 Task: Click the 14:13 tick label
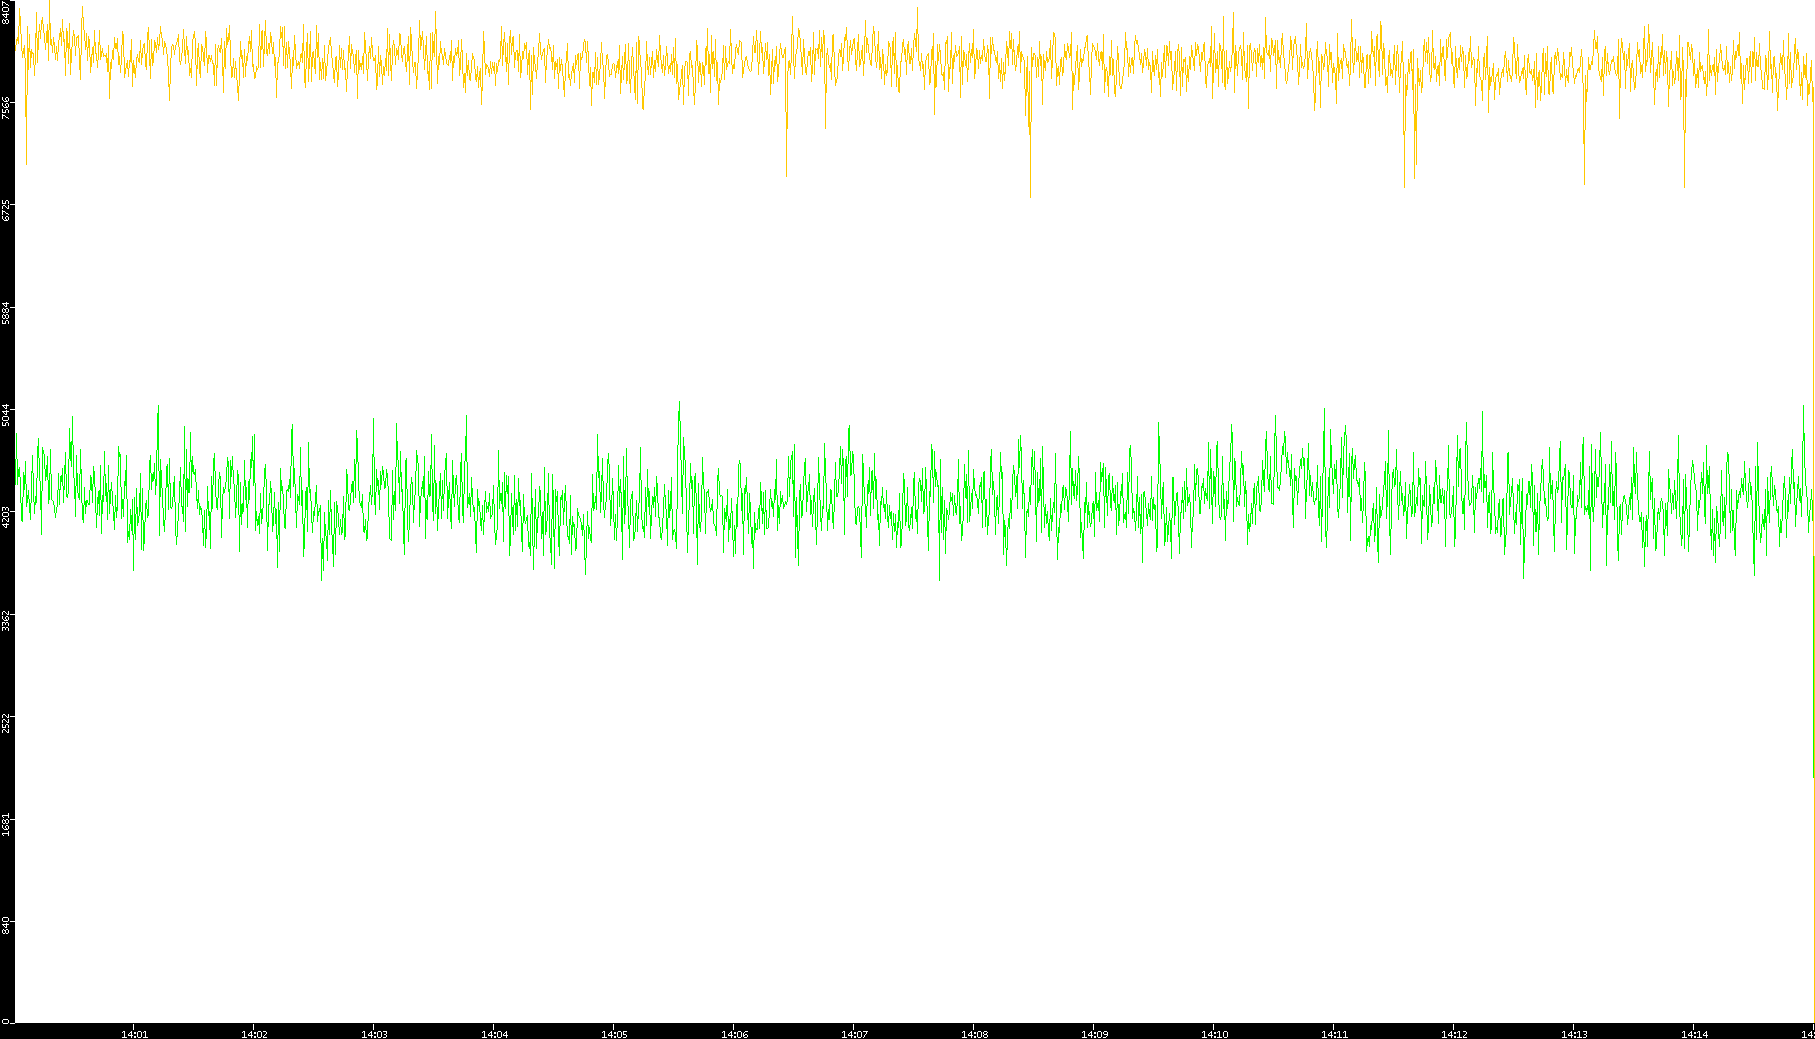(x=1574, y=1034)
